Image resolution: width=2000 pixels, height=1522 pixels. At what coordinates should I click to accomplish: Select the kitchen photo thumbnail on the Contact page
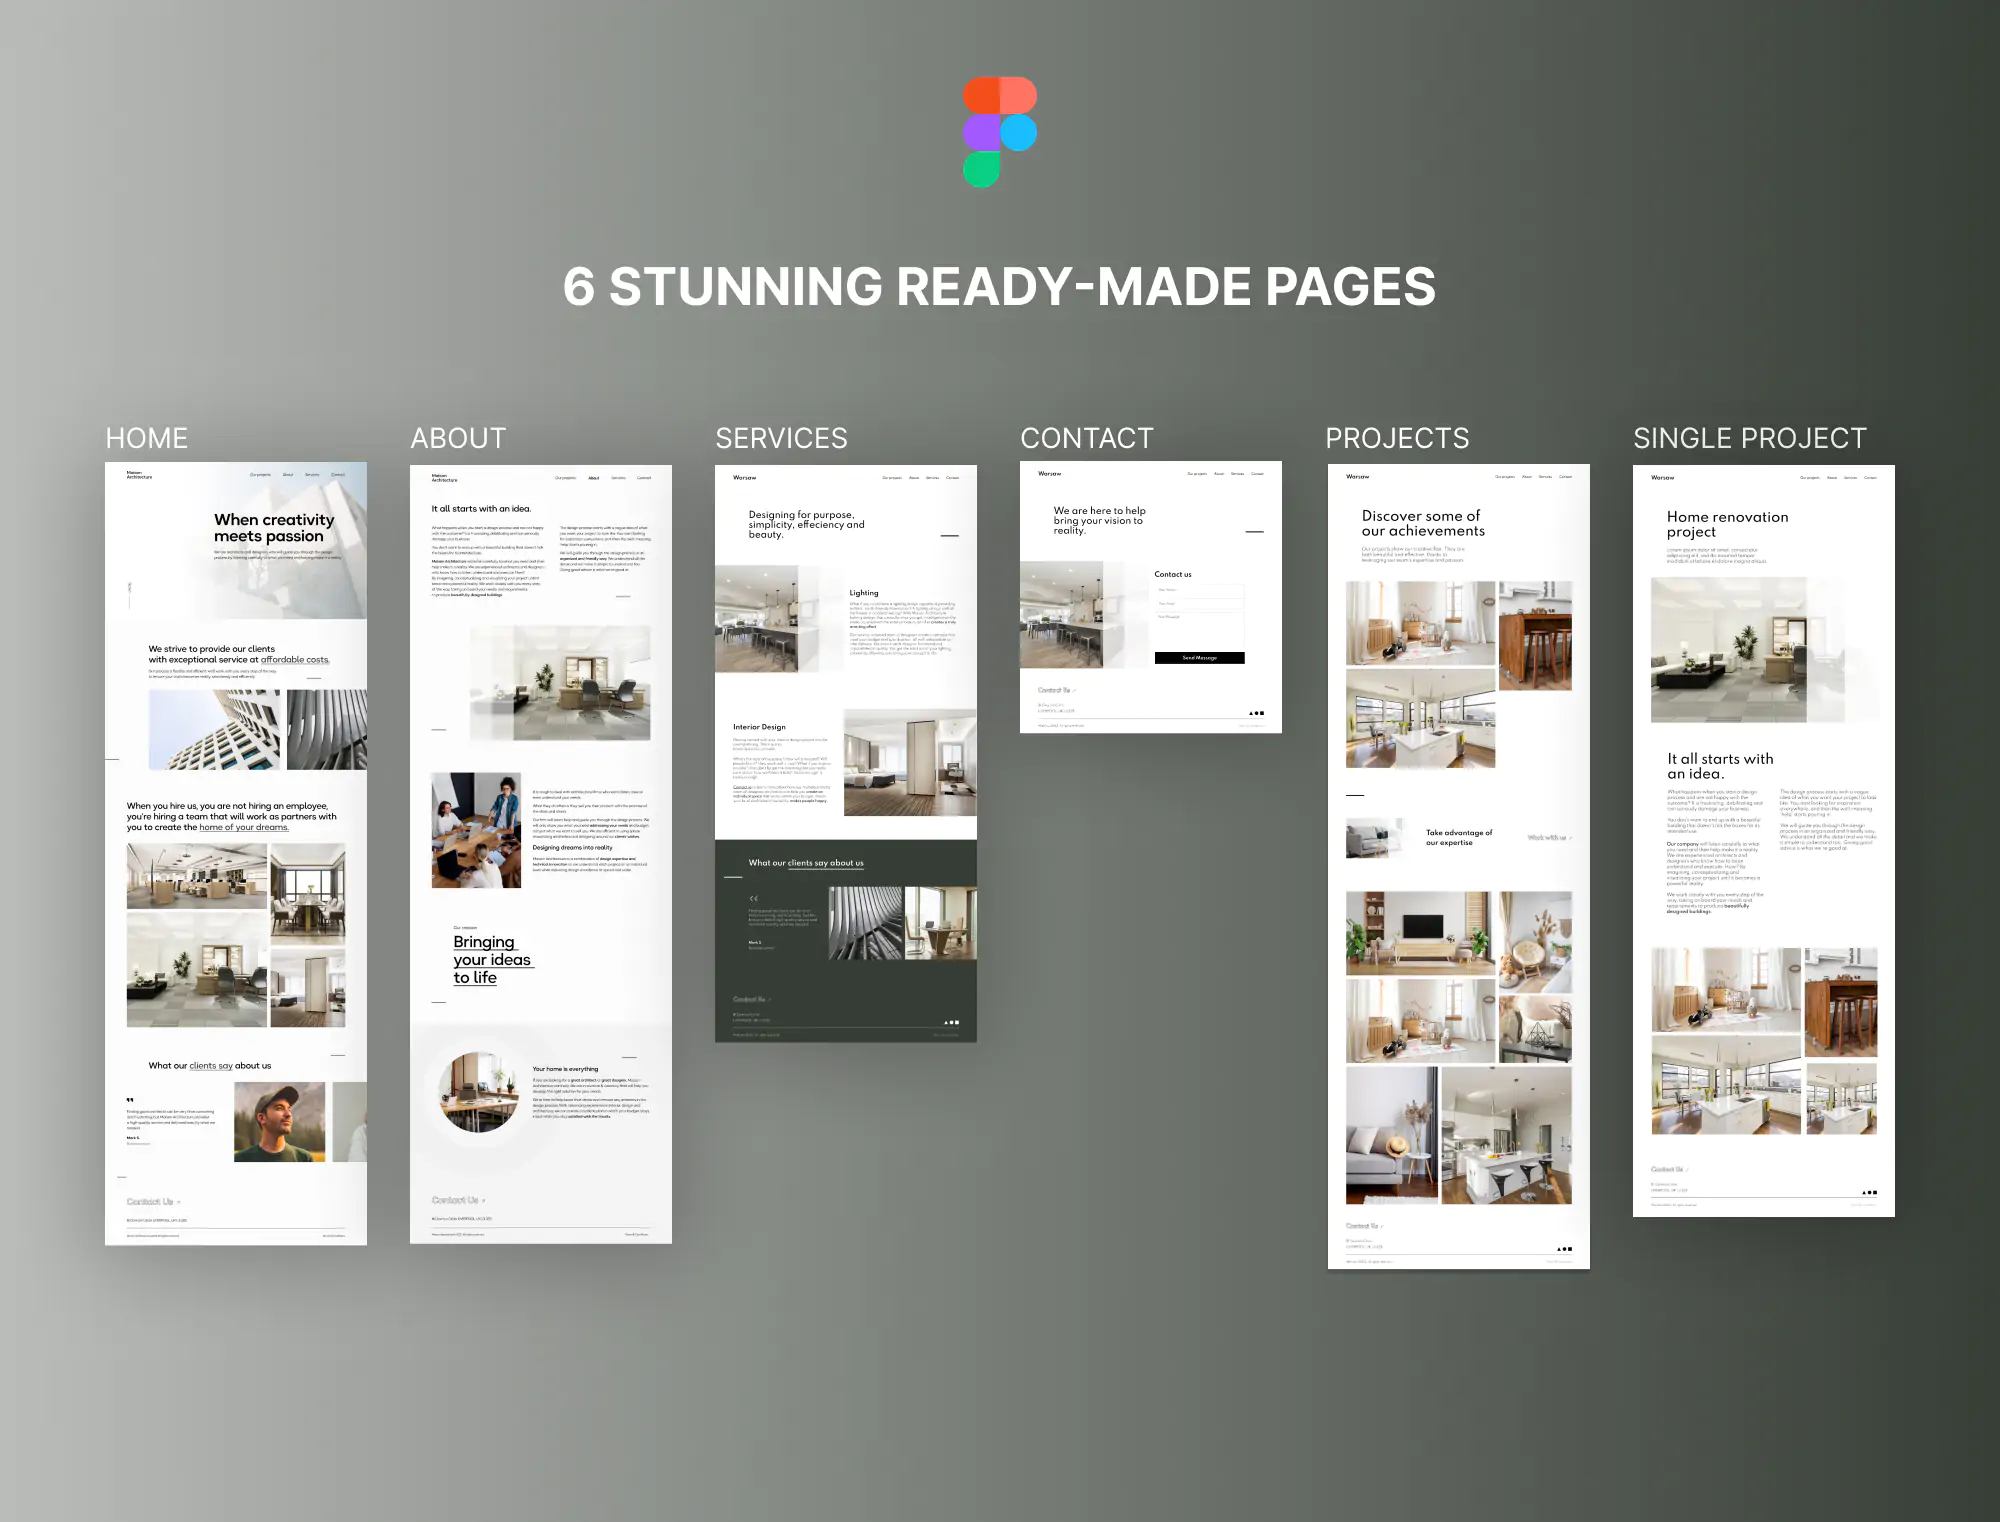click(1061, 616)
